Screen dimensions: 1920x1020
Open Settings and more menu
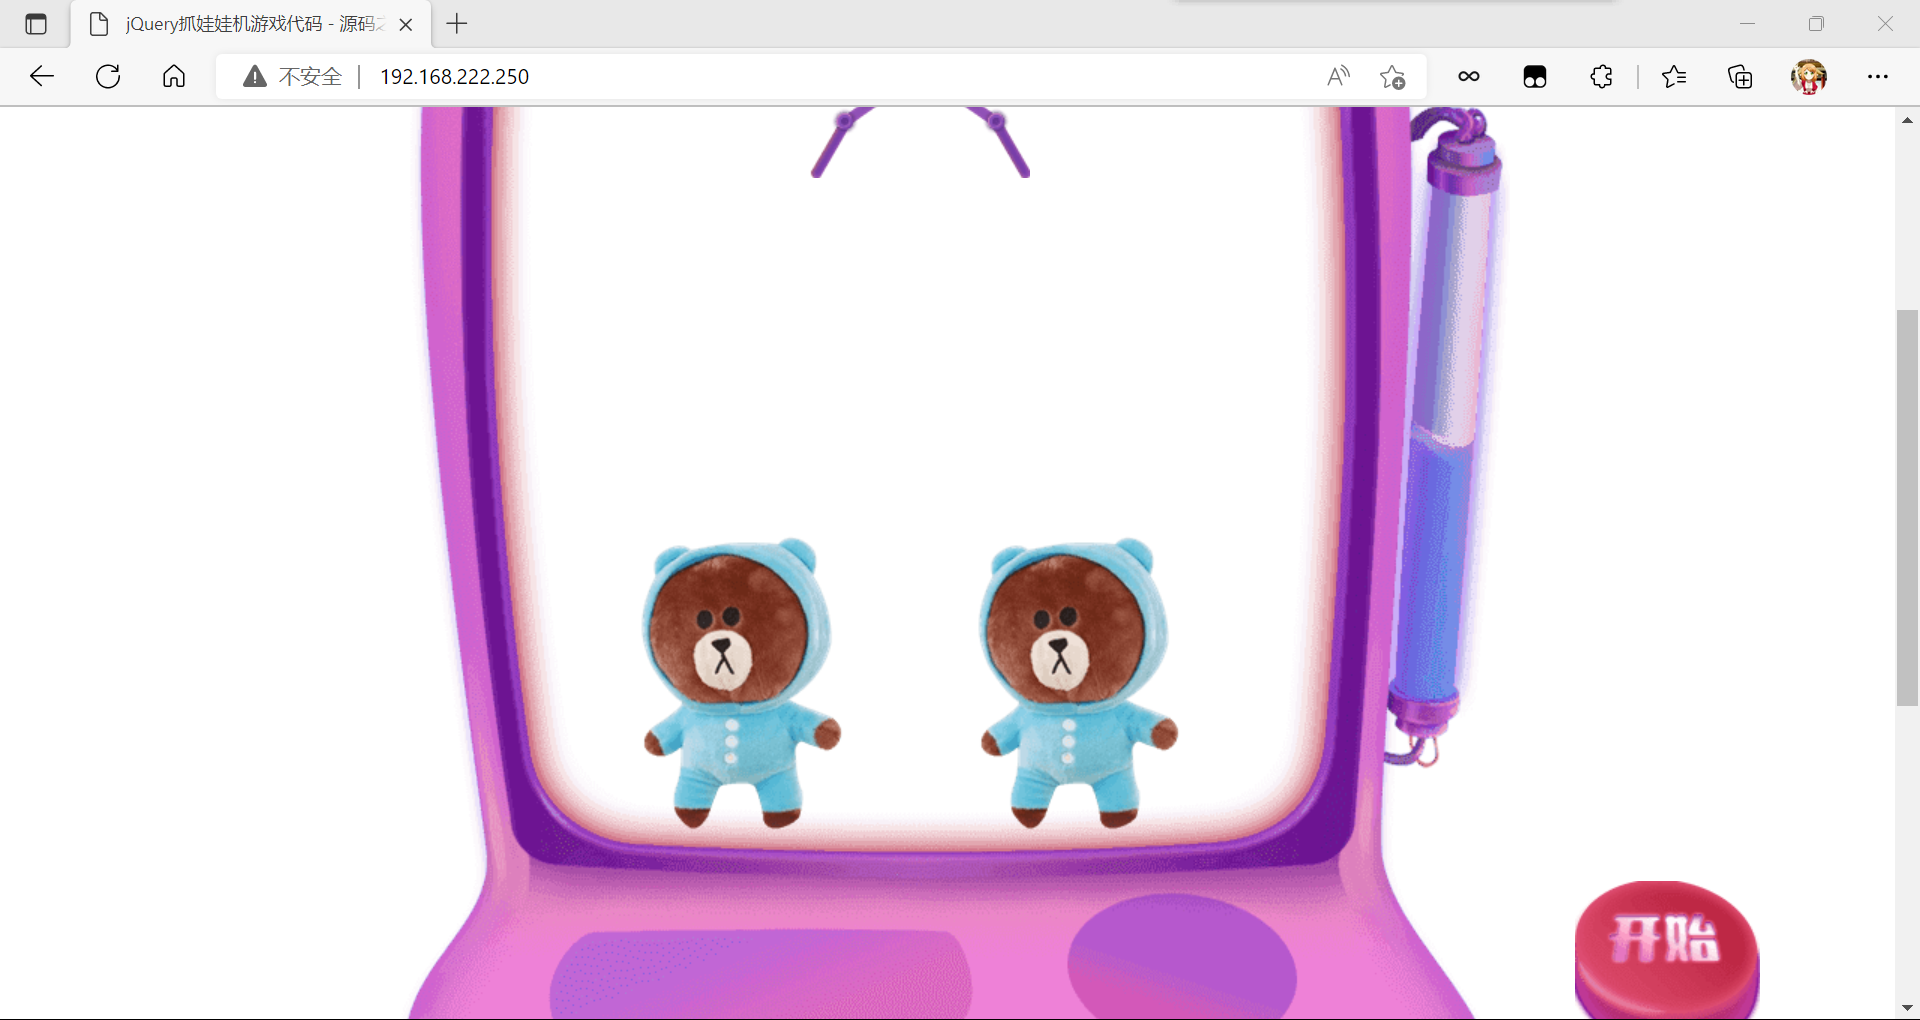click(x=1878, y=76)
